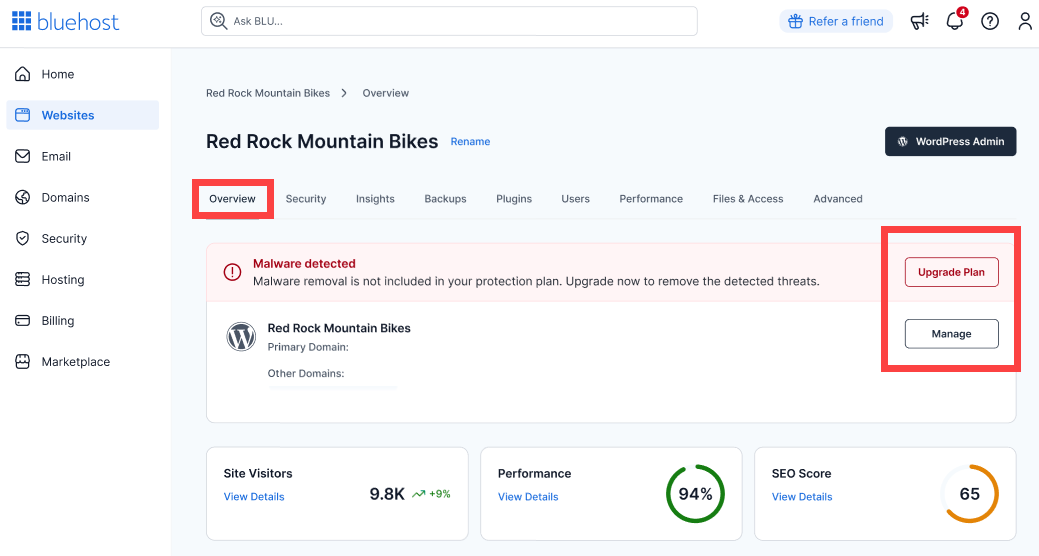The height and width of the screenshot is (556, 1039).
Task: Switch to the Advanced tab
Action: (x=838, y=199)
